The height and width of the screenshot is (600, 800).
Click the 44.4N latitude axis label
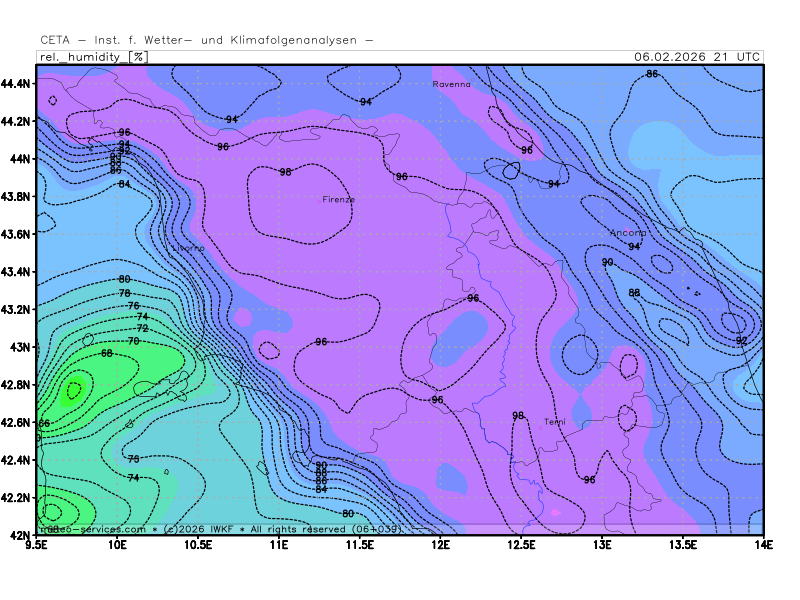(19, 83)
